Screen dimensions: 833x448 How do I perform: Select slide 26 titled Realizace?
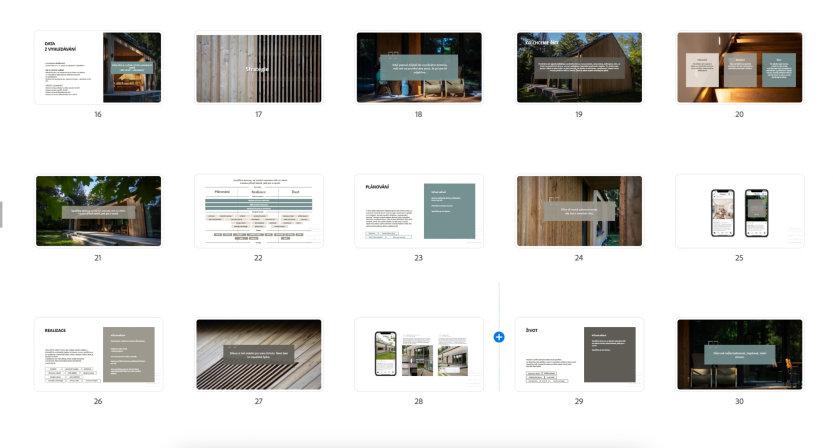tap(98, 354)
